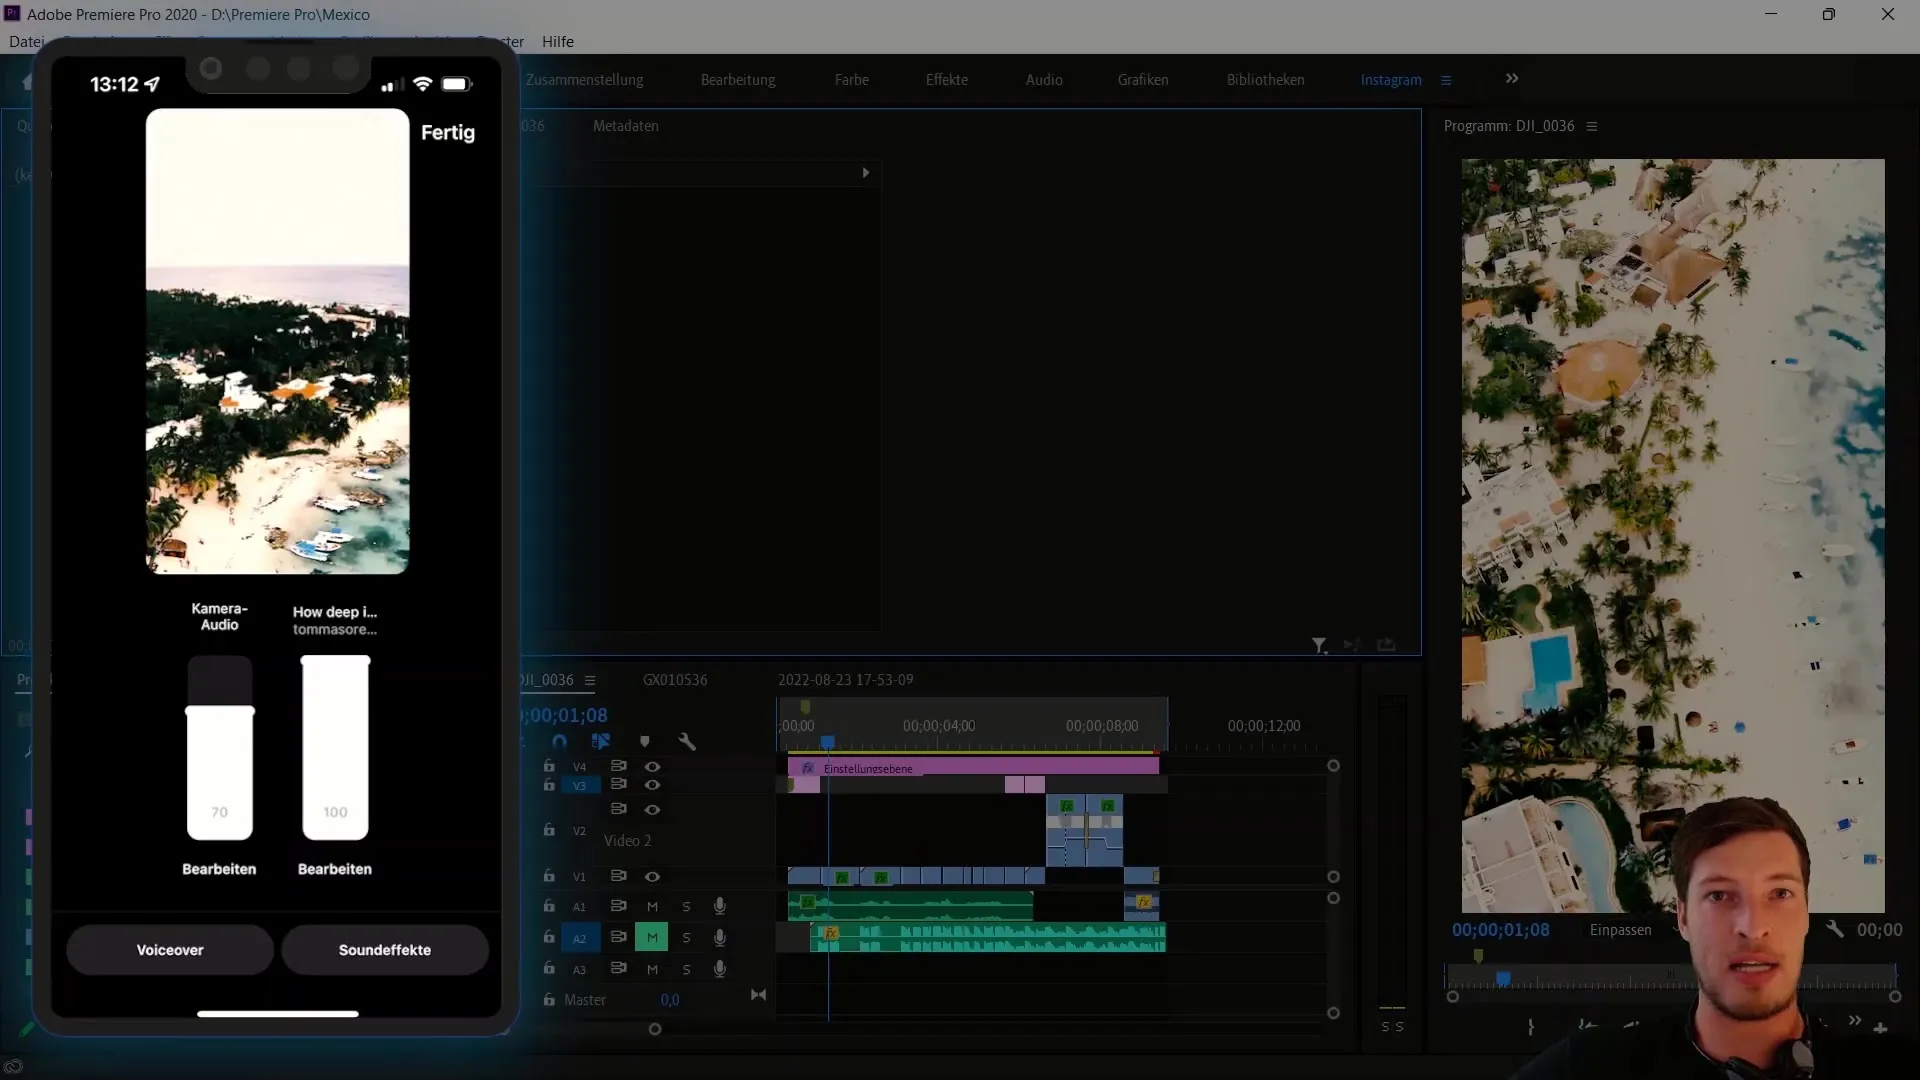Switch to the Effekte workspace
This screenshot has width=1920, height=1080.
(x=947, y=80)
